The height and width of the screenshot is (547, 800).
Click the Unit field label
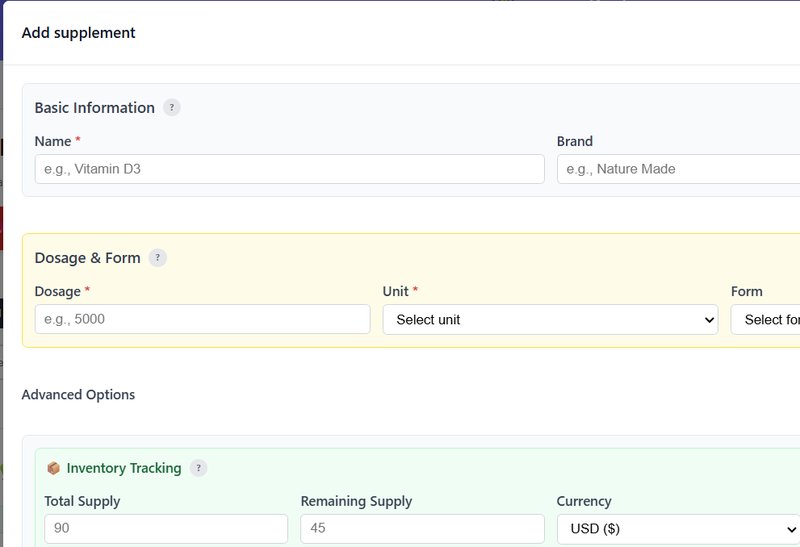pos(396,292)
